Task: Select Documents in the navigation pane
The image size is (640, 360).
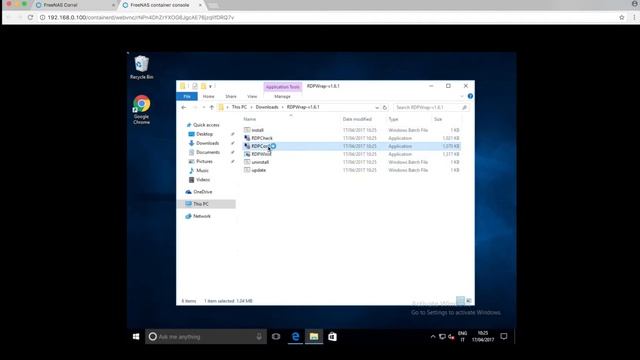Action: point(208,152)
